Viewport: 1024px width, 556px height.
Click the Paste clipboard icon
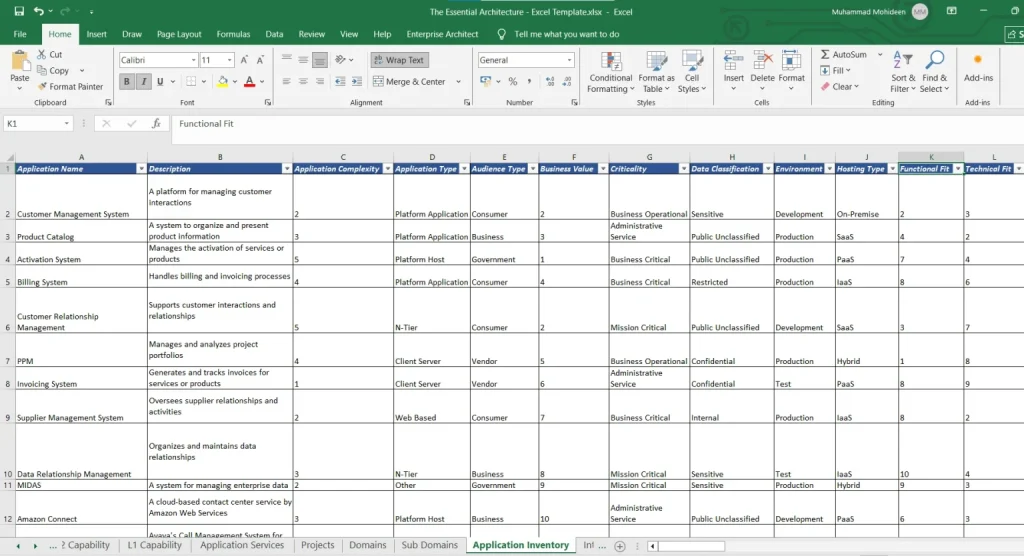coord(20,63)
